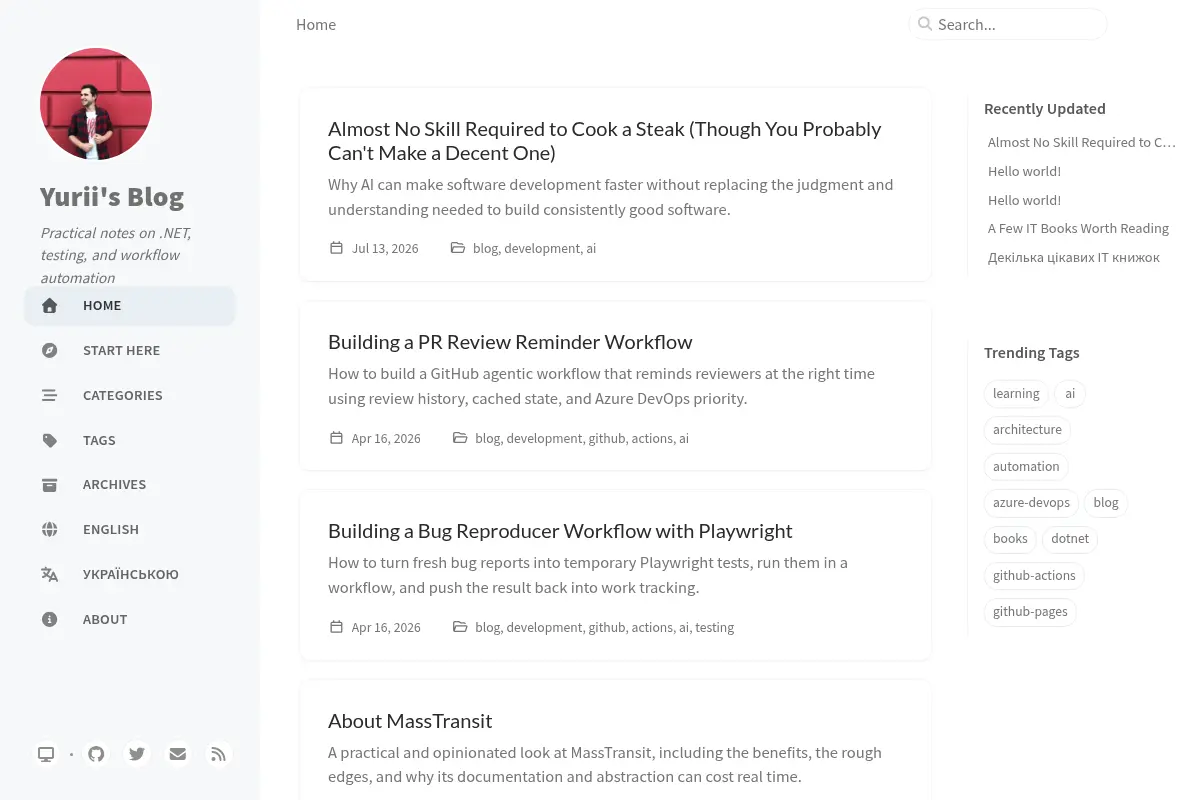Click calendar icon on Bug Reproducer post

(336, 626)
